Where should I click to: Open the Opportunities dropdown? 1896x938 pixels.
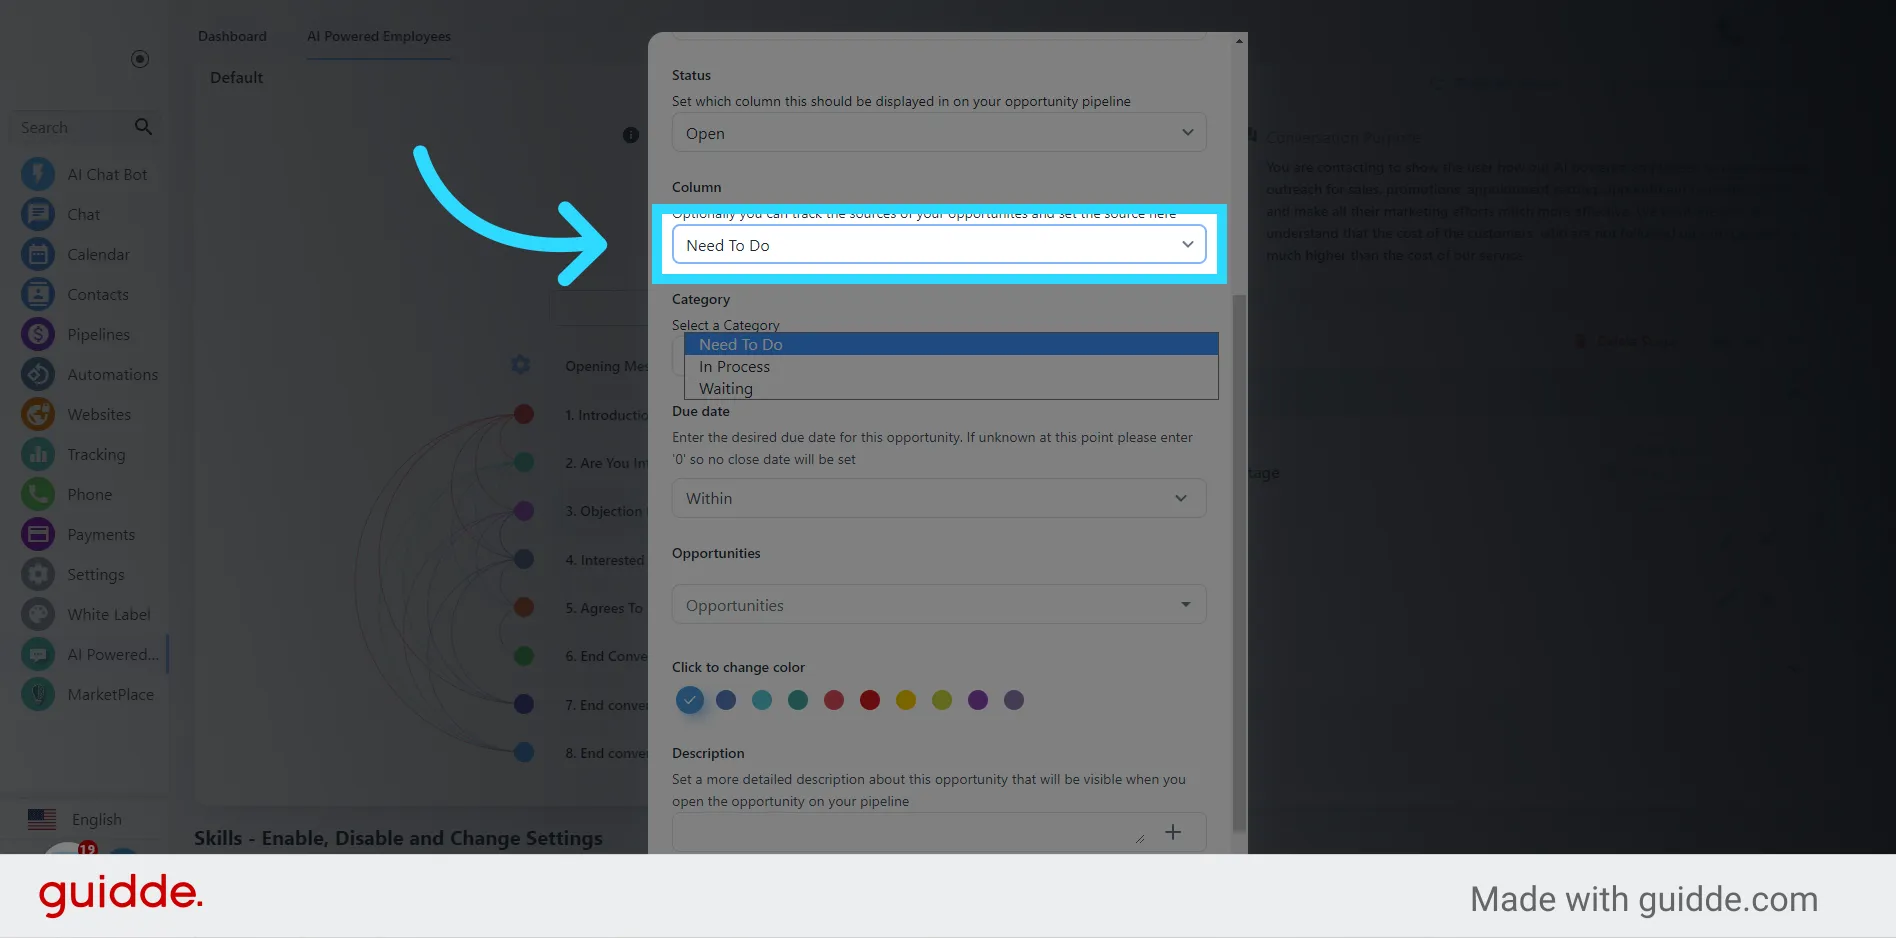pos(939,605)
